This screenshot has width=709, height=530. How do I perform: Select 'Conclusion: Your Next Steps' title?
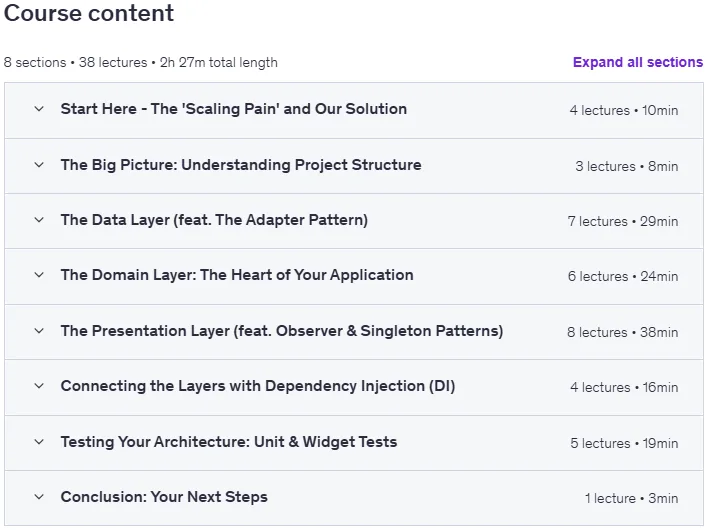pos(164,497)
